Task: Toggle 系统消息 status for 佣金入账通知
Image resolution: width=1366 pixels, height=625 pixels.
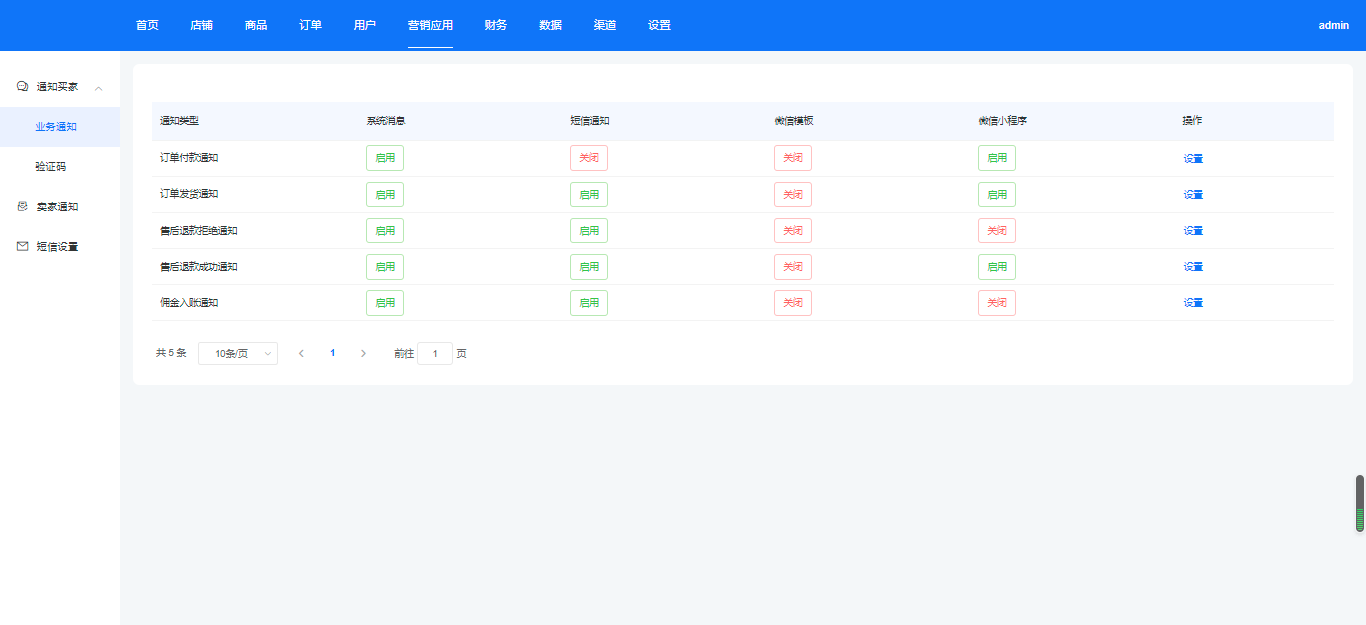Action: pyautogui.click(x=384, y=302)
